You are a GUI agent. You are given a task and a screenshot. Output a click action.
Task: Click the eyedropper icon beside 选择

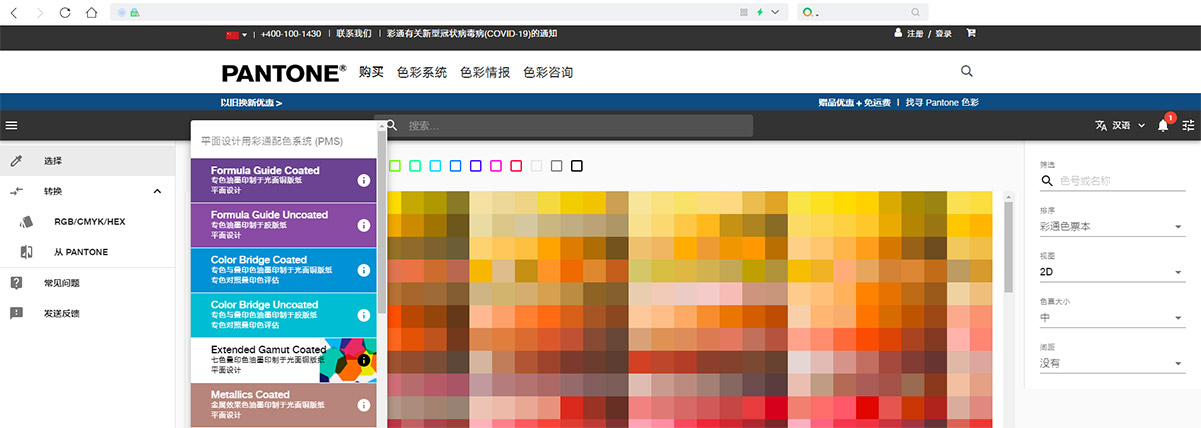pos(15,160)
